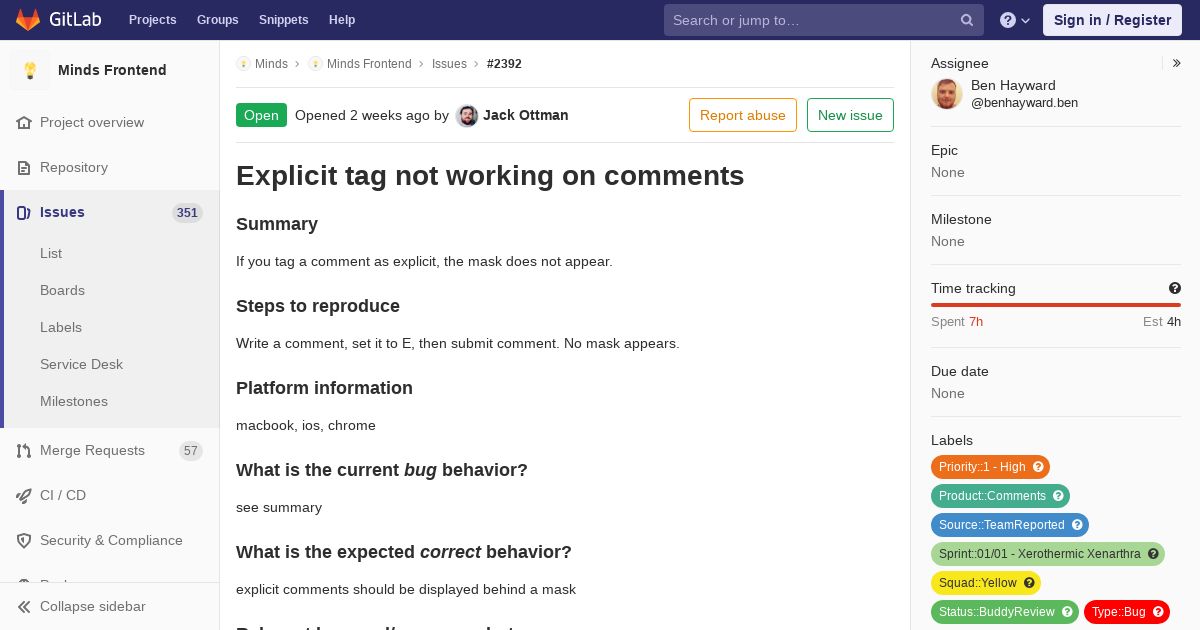
Task: Open Help in the top navbar
Action: pyautogui.click(x=342, y=20)
